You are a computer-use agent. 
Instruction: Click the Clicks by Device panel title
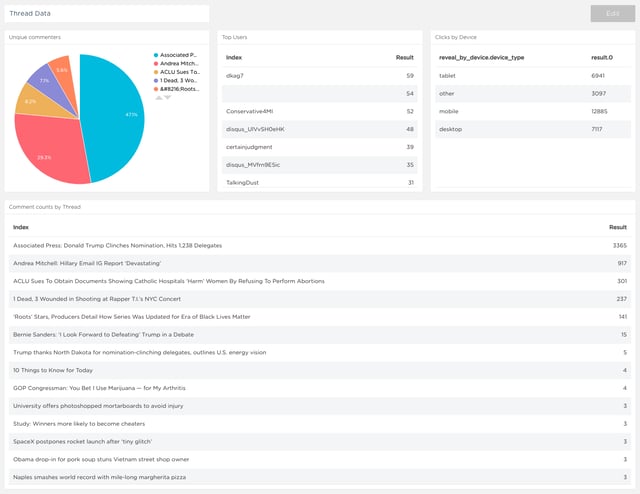point(456,37)
